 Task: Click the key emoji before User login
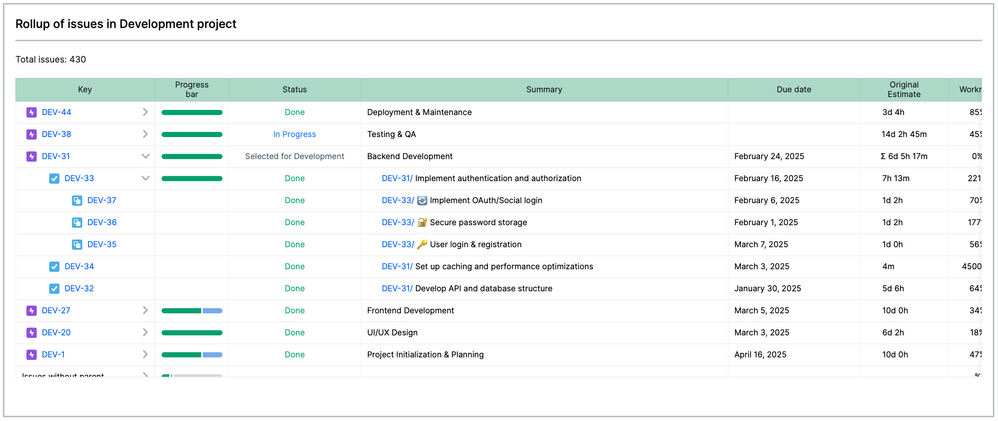[x=421, y=245]
